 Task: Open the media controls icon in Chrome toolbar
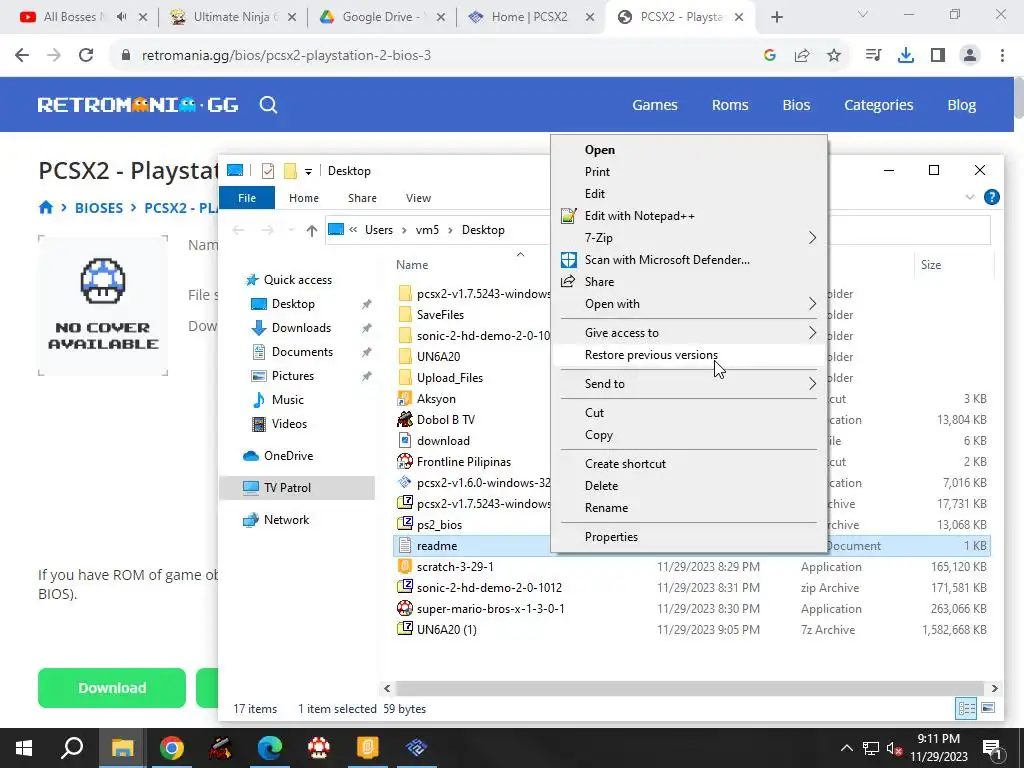[873, 56]
